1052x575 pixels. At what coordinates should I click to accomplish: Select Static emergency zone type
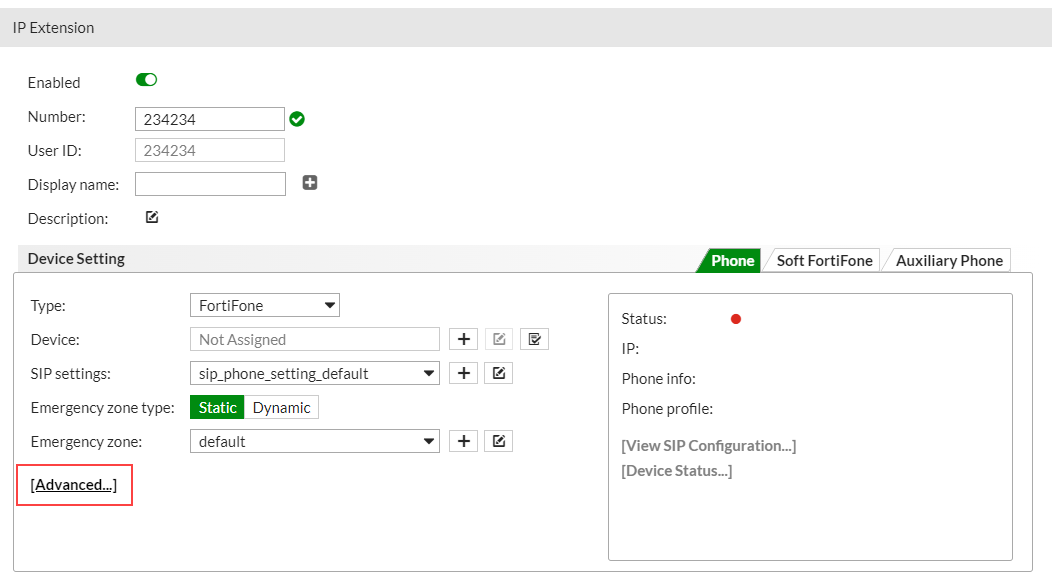point(217,407)
